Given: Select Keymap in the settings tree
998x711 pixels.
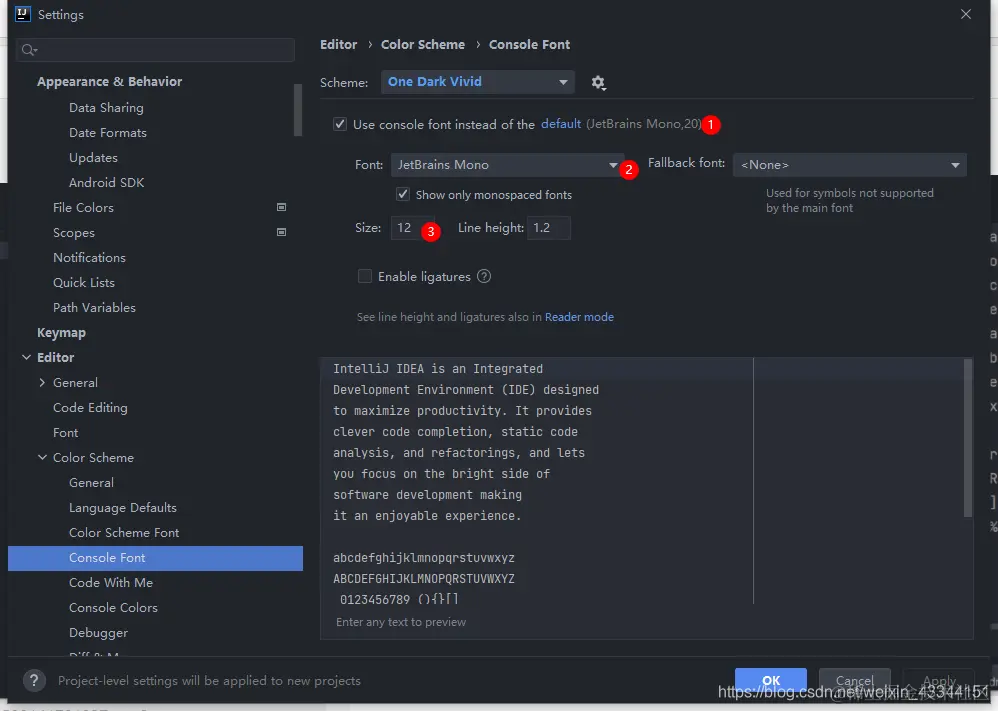Looking at the screenshot, I should [61, 333].
